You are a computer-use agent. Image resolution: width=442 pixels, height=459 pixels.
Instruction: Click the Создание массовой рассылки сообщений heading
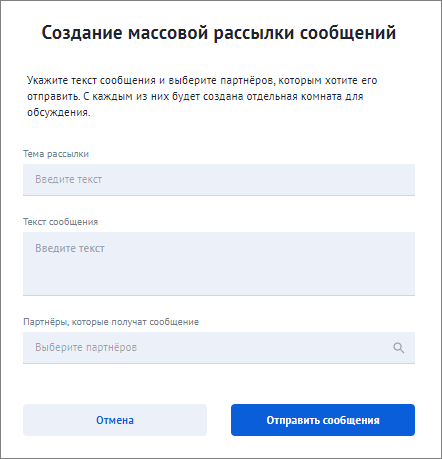[x=219, y=33]
